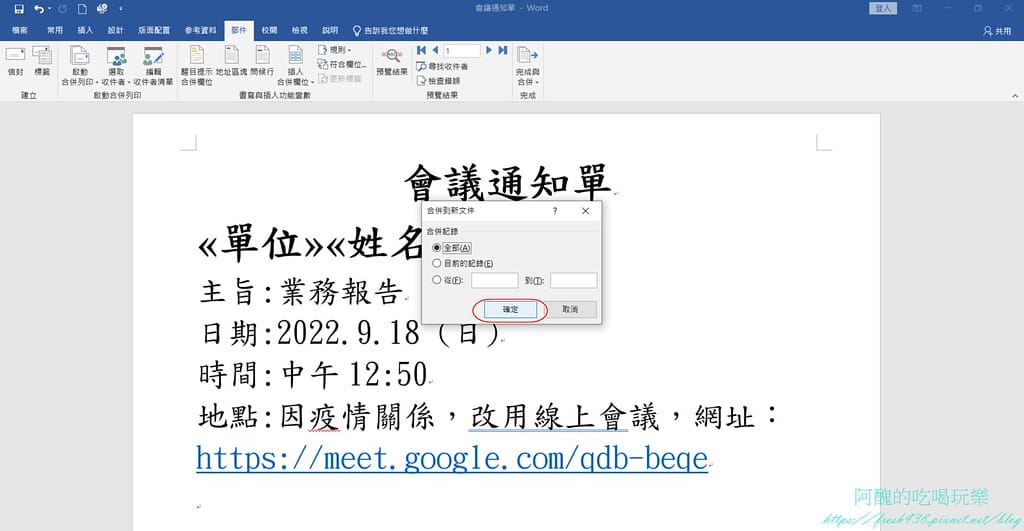Click the record number field in ribbon
The image size is (1024, 531).
462,51
